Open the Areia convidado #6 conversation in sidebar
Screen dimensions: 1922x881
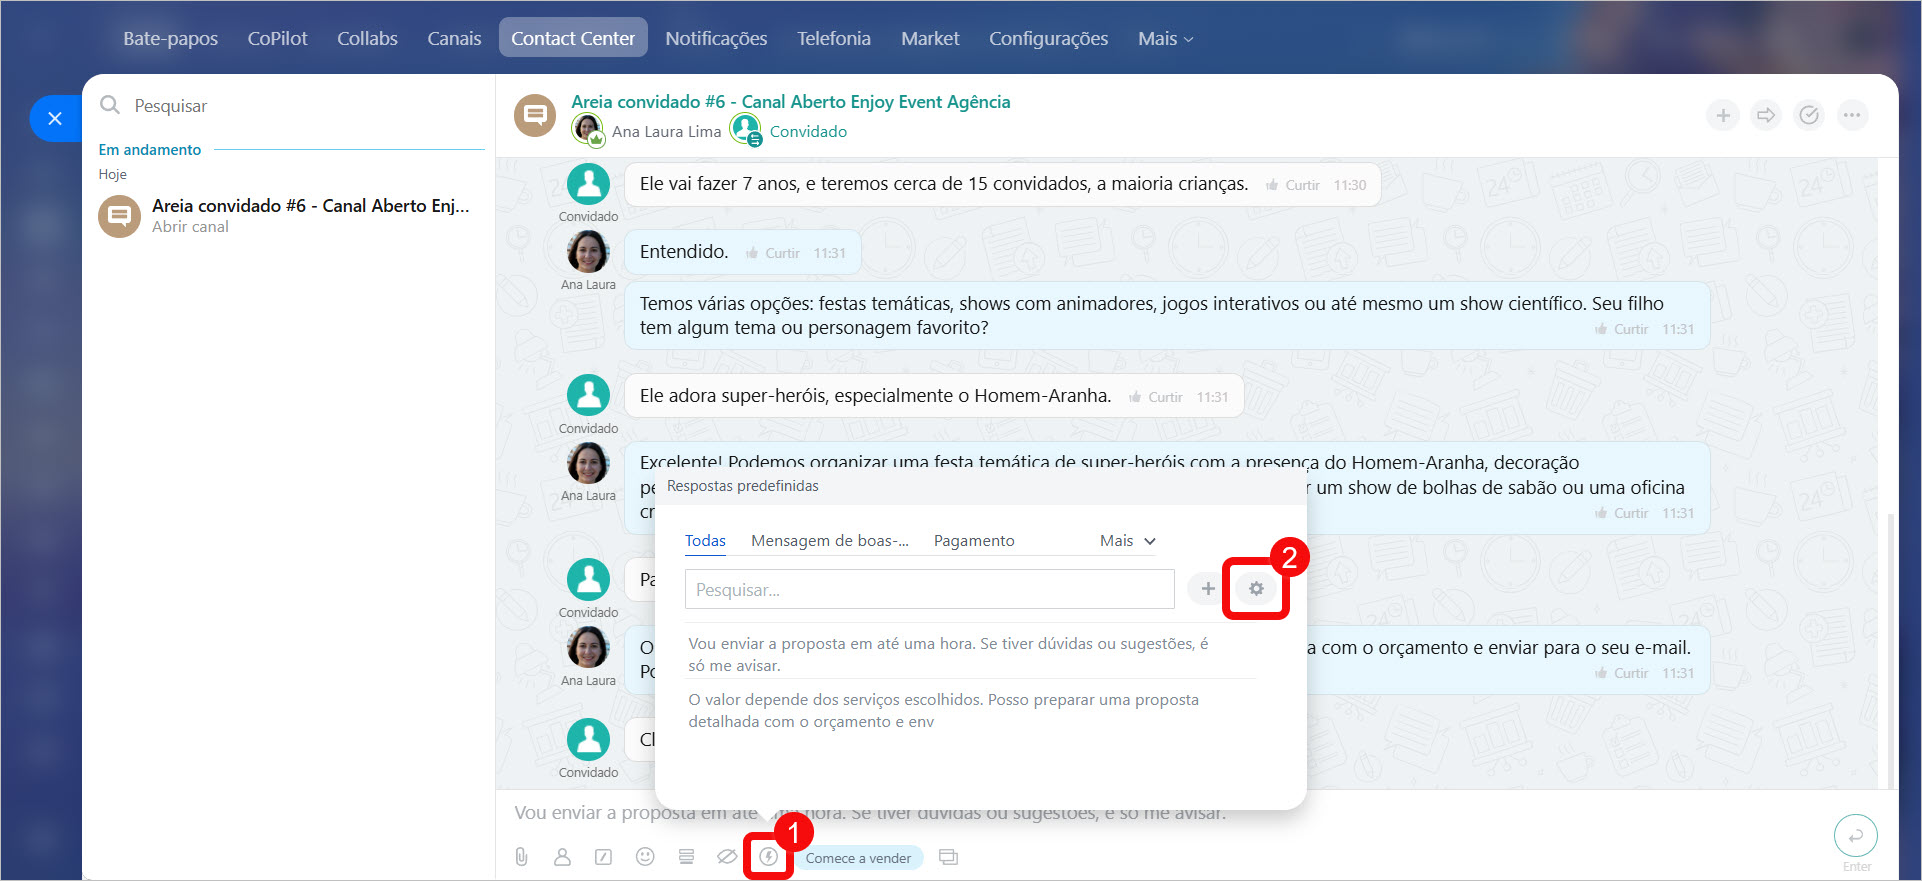tap(290, 215)
